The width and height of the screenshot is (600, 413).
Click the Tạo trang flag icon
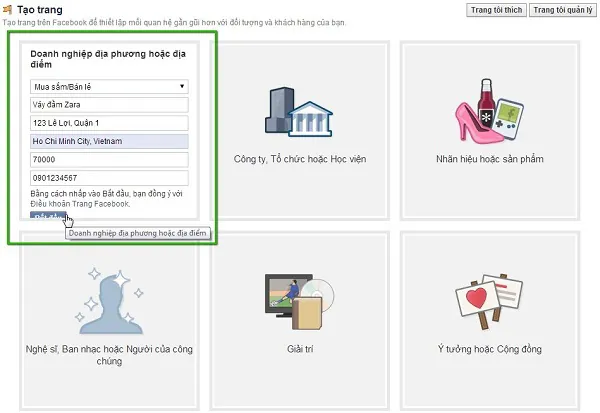coord(7,9)
